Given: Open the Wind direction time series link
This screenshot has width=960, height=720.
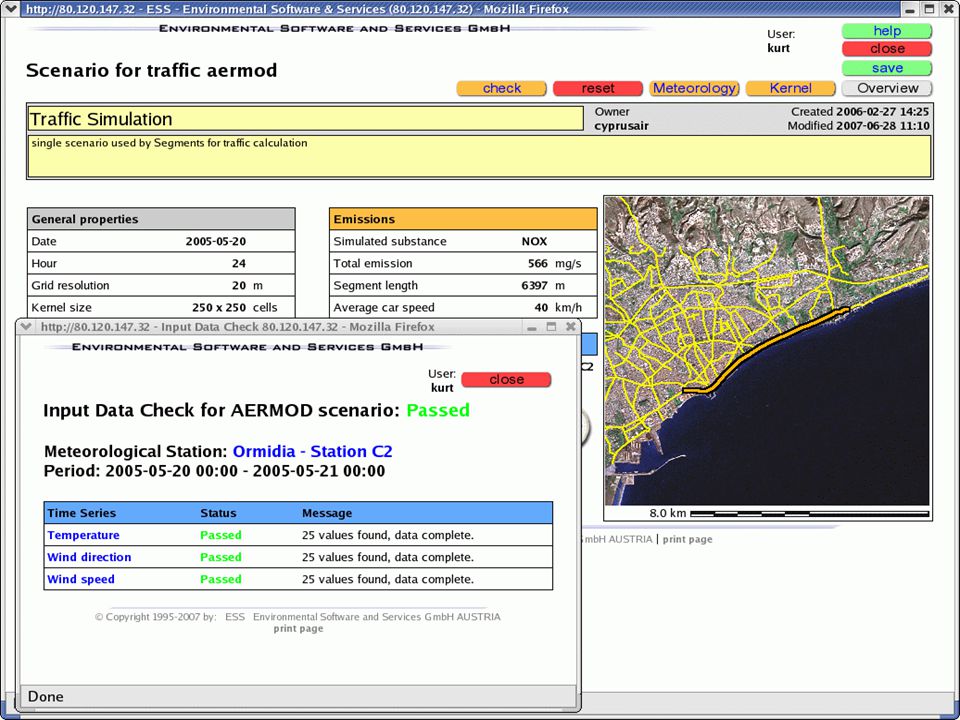Looking at the screenshot, I should (x=89, y=557).
